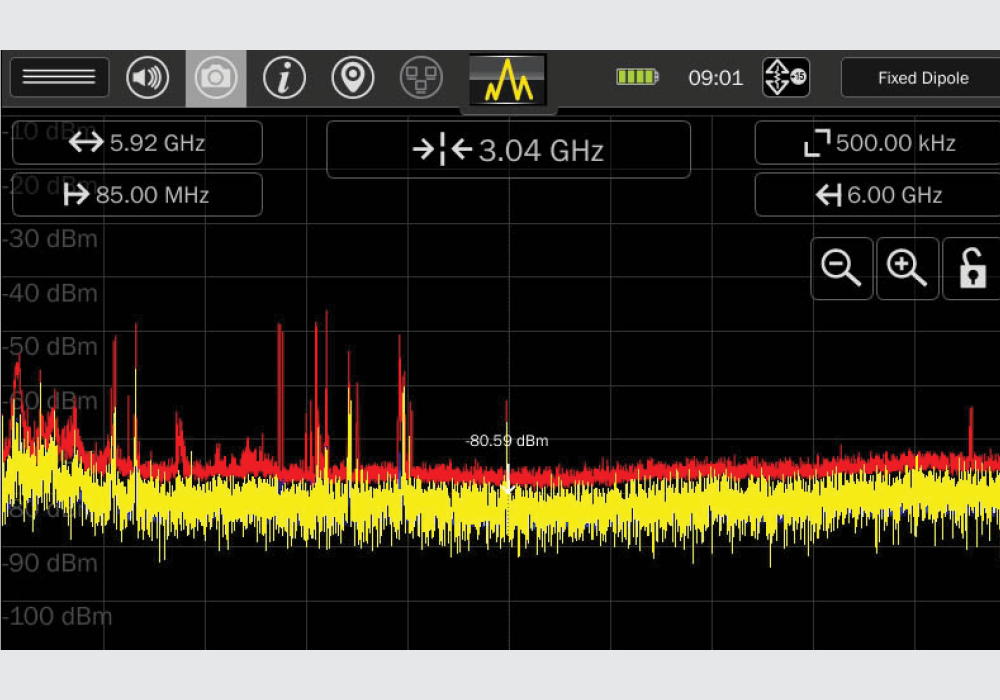Edit the 85.00 MHz start frequency
Image resolution: width=1000 pixels, height=700 pixels.
coord(137,195)
